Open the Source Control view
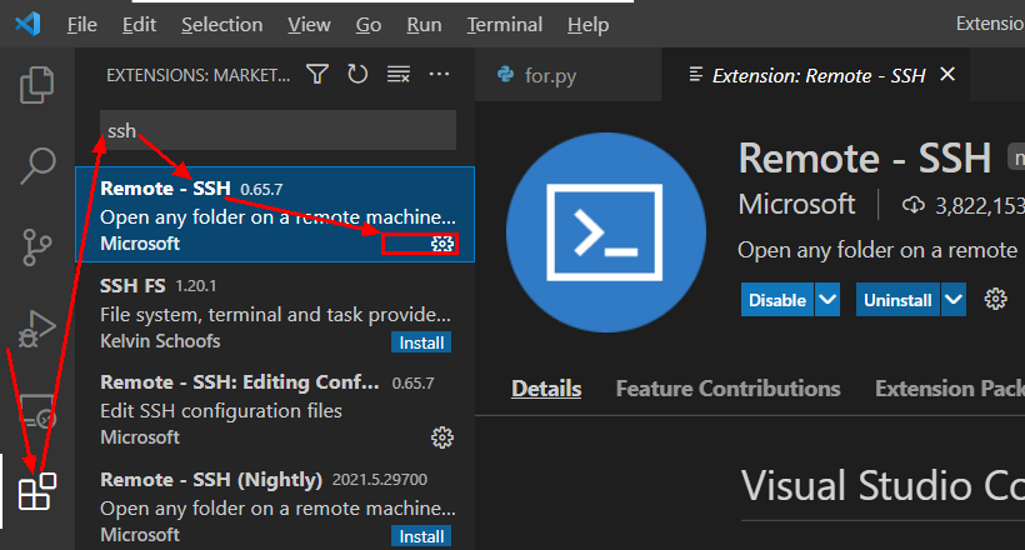This screenshot has width=1025, height=550. click(x=37, y=245)
